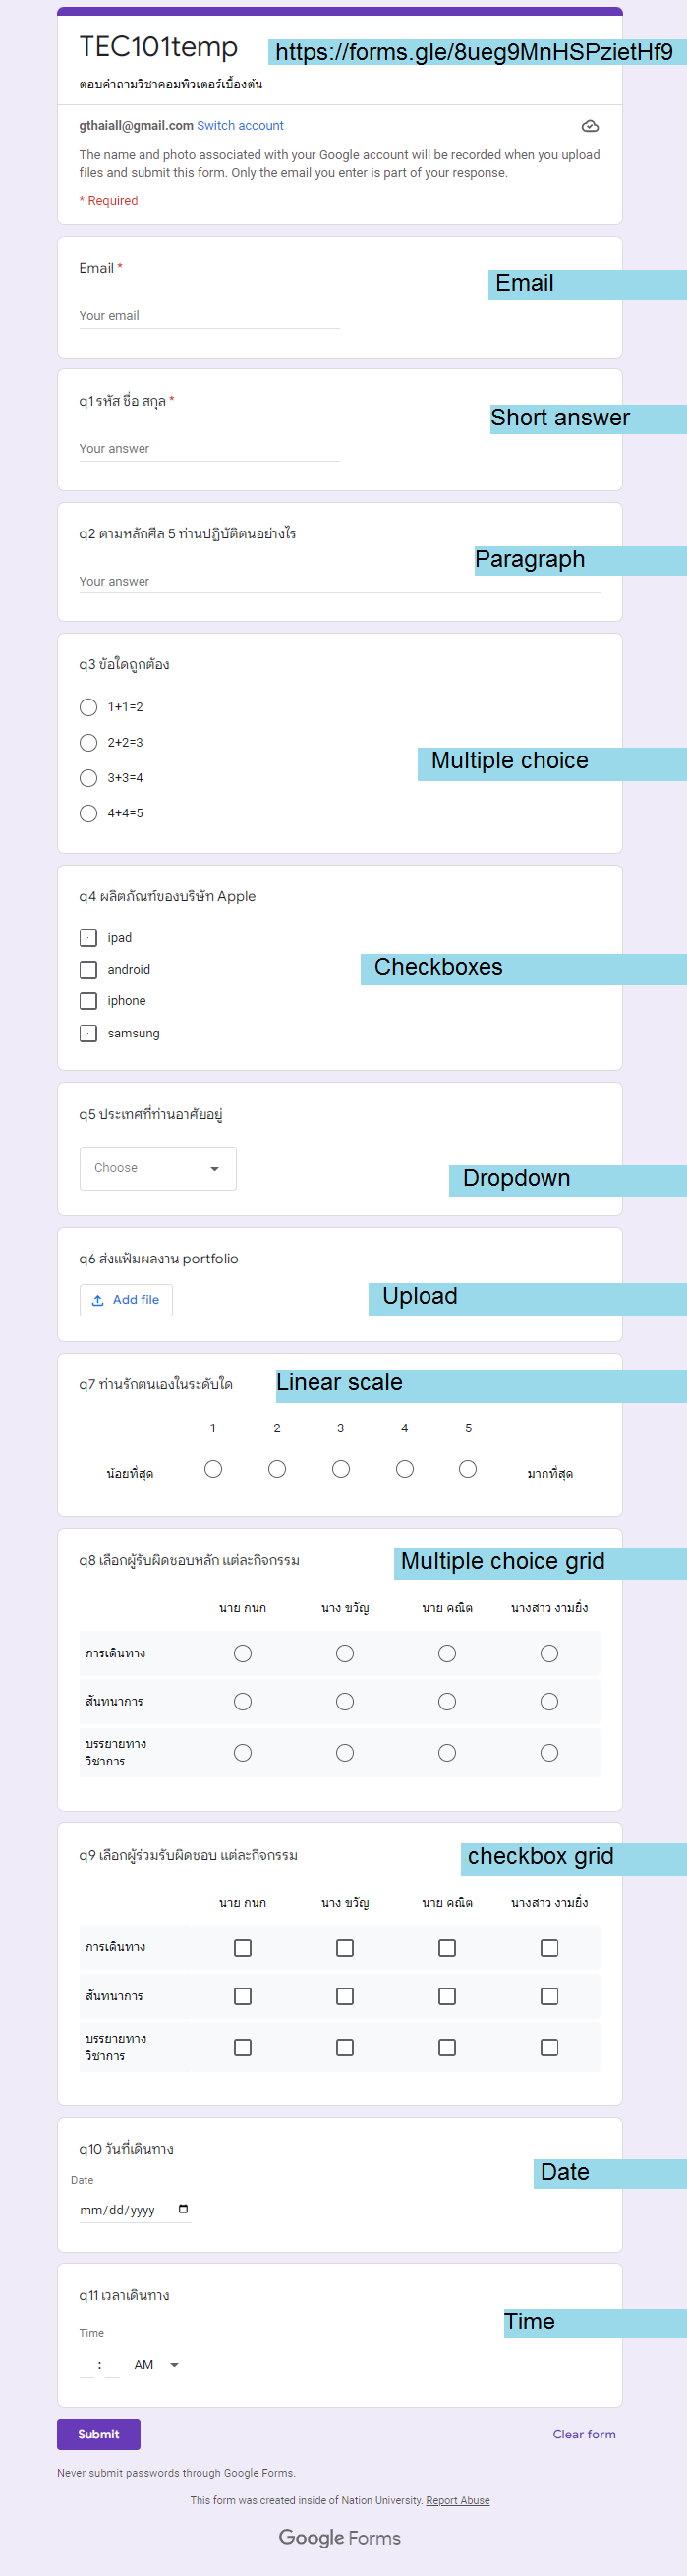Image resolution: width=687 pixels, height=2576 pixels.
Task: Click the mm/dd/yyyy date field
Action: point(122,2209)
